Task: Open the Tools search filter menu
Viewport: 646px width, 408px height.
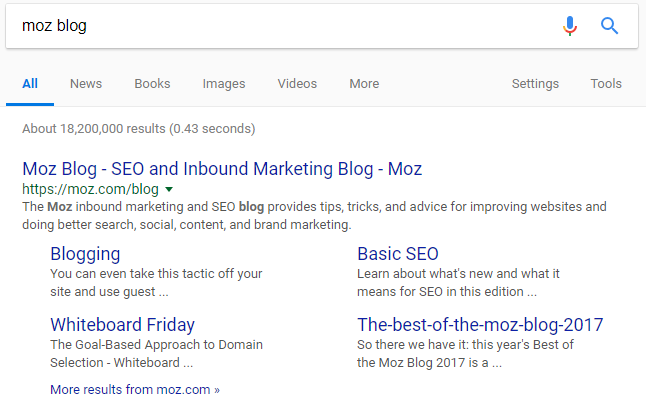Action: (x=606, y=84)
